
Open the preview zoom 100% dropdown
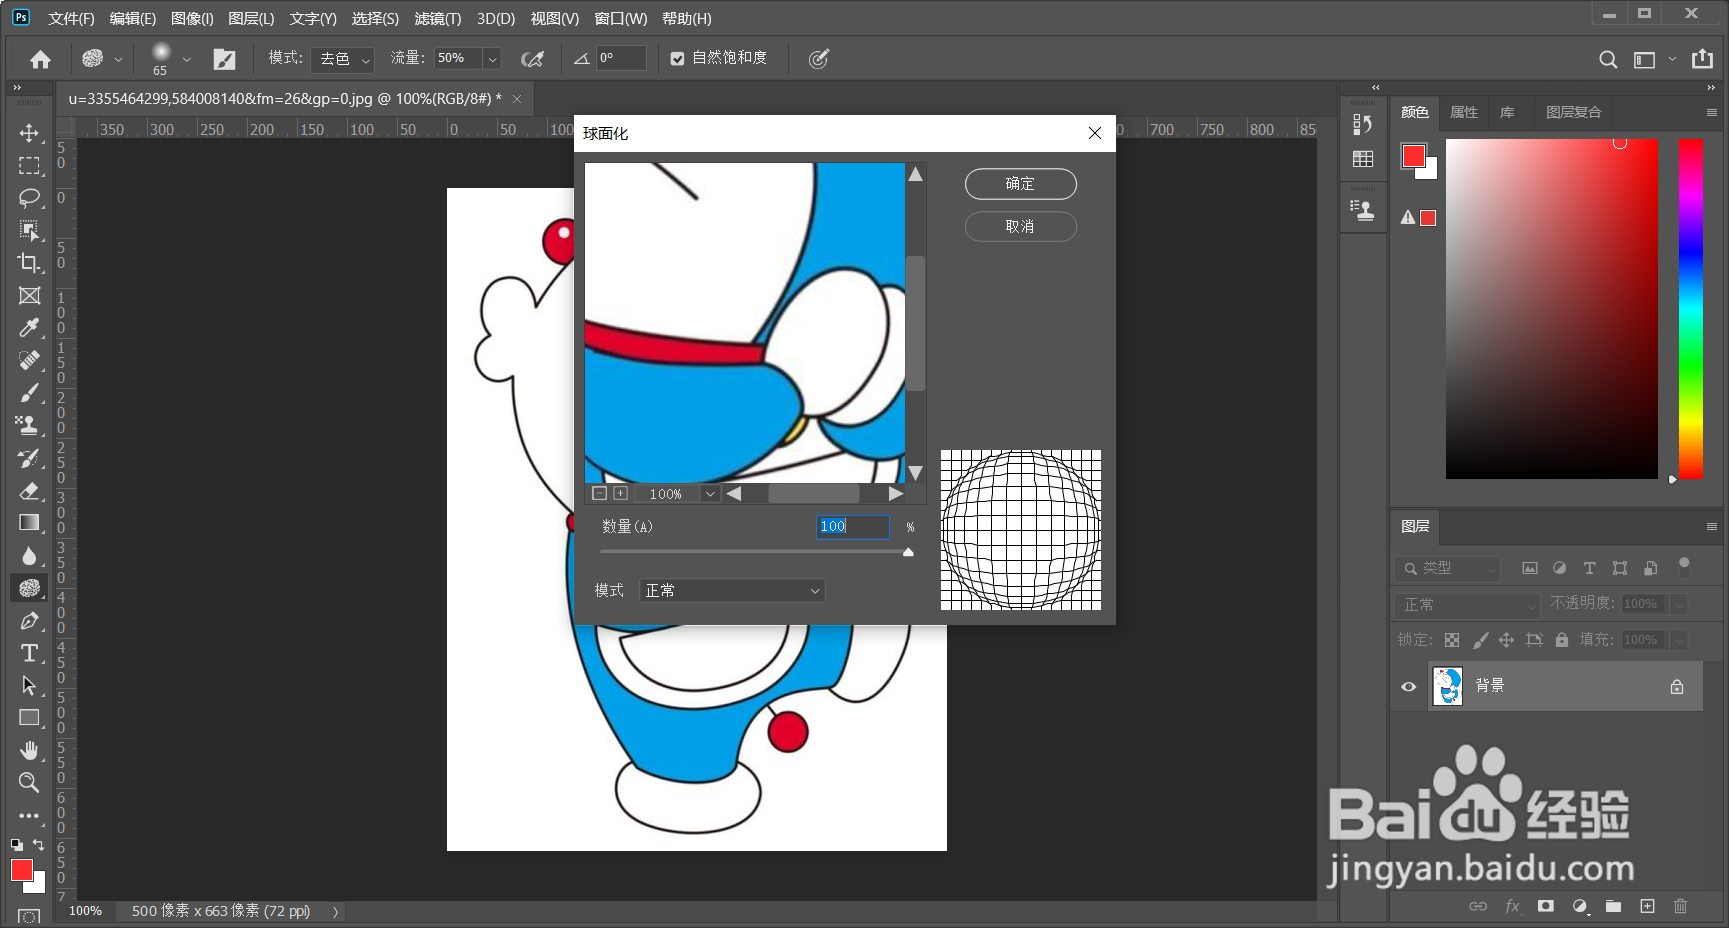(x=709, y=494)
